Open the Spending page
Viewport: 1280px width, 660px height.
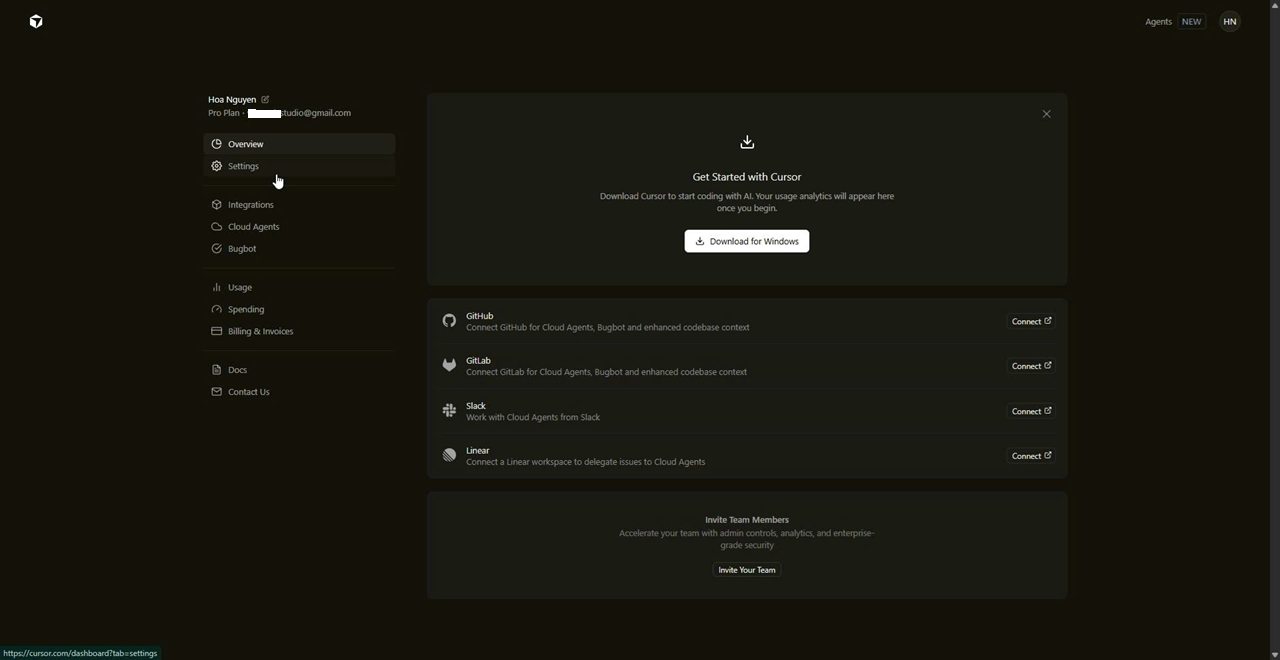tap(299, 310)
